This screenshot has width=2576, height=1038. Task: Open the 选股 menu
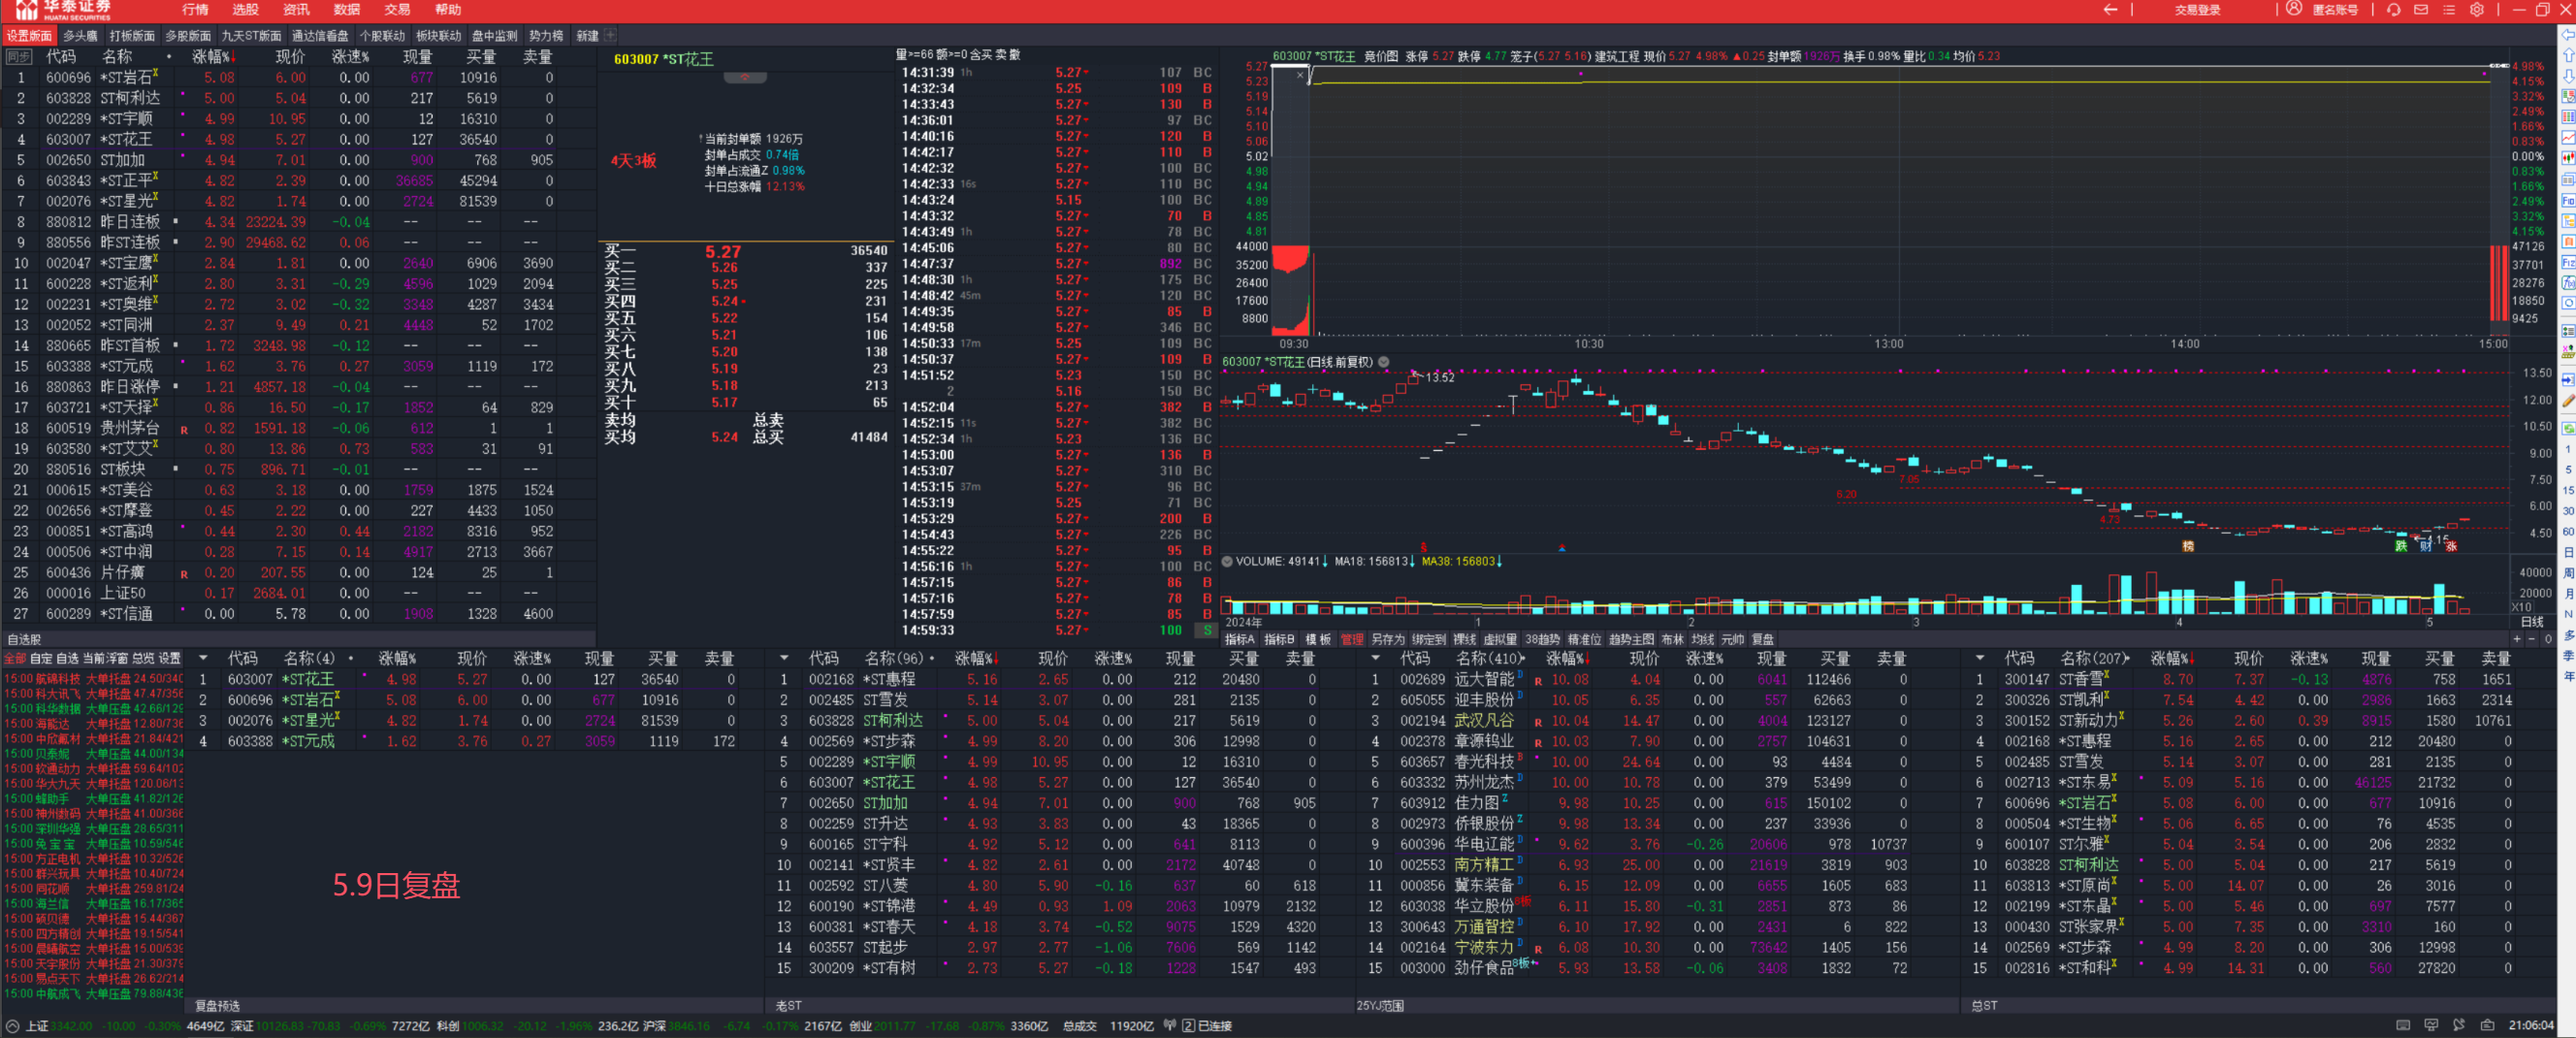click(245, 10)
